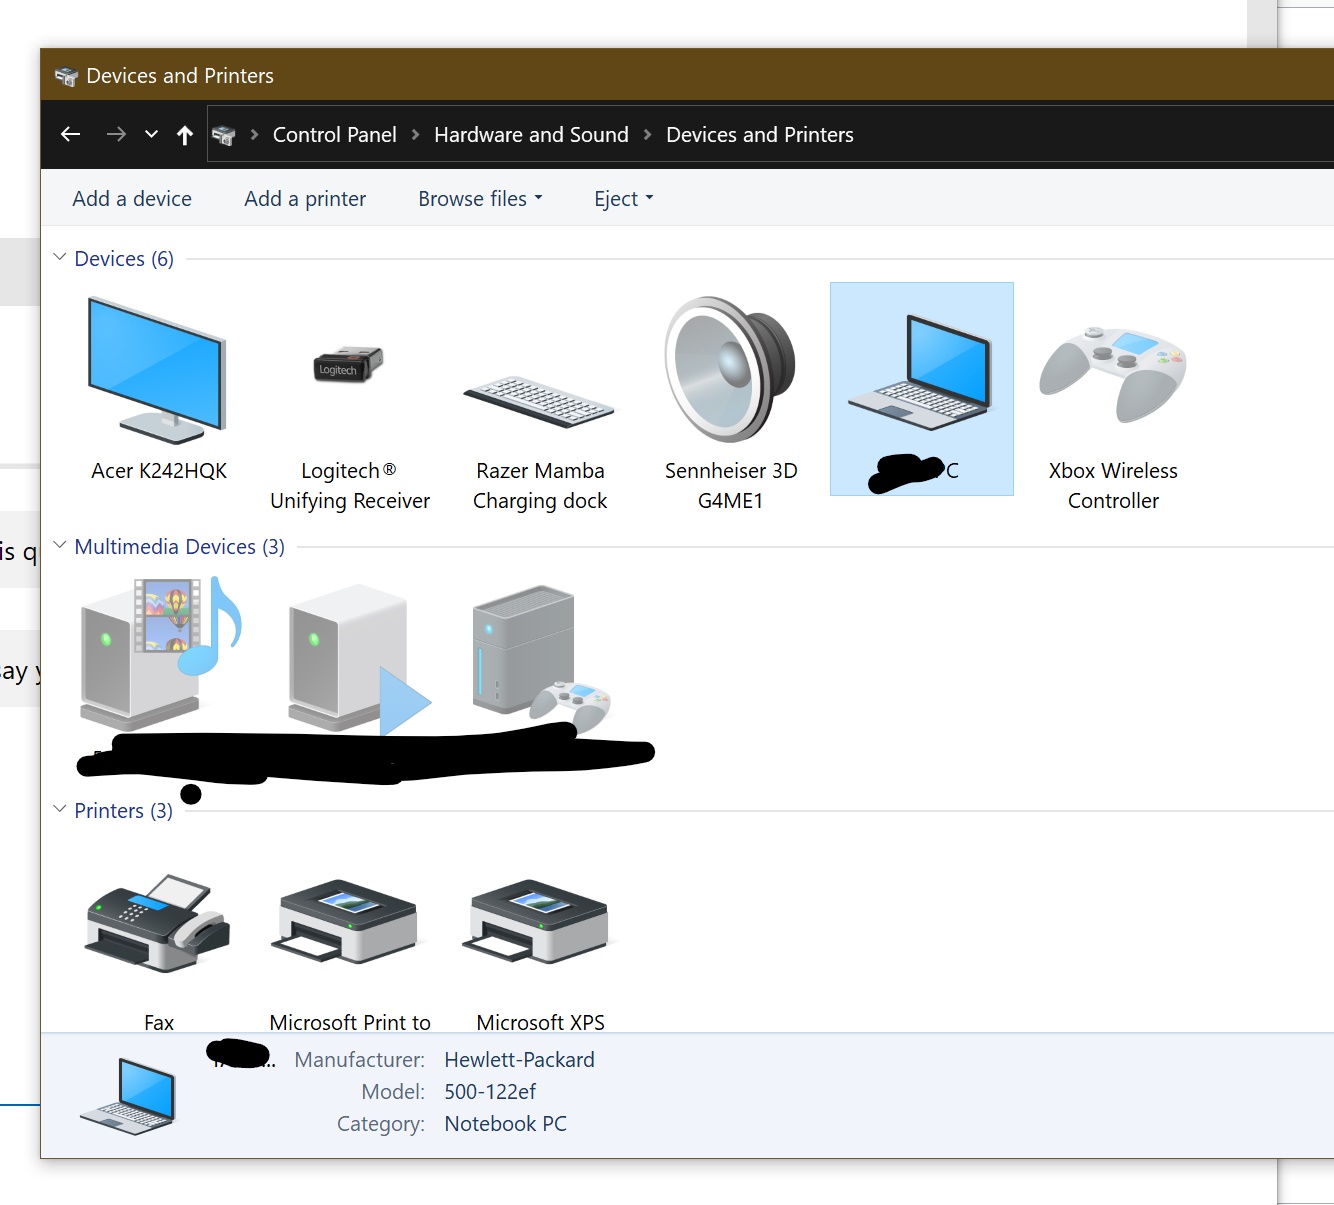1334x1205 pixels.
Task: Open the Browse files dropdown
Action: pos(480,199)
